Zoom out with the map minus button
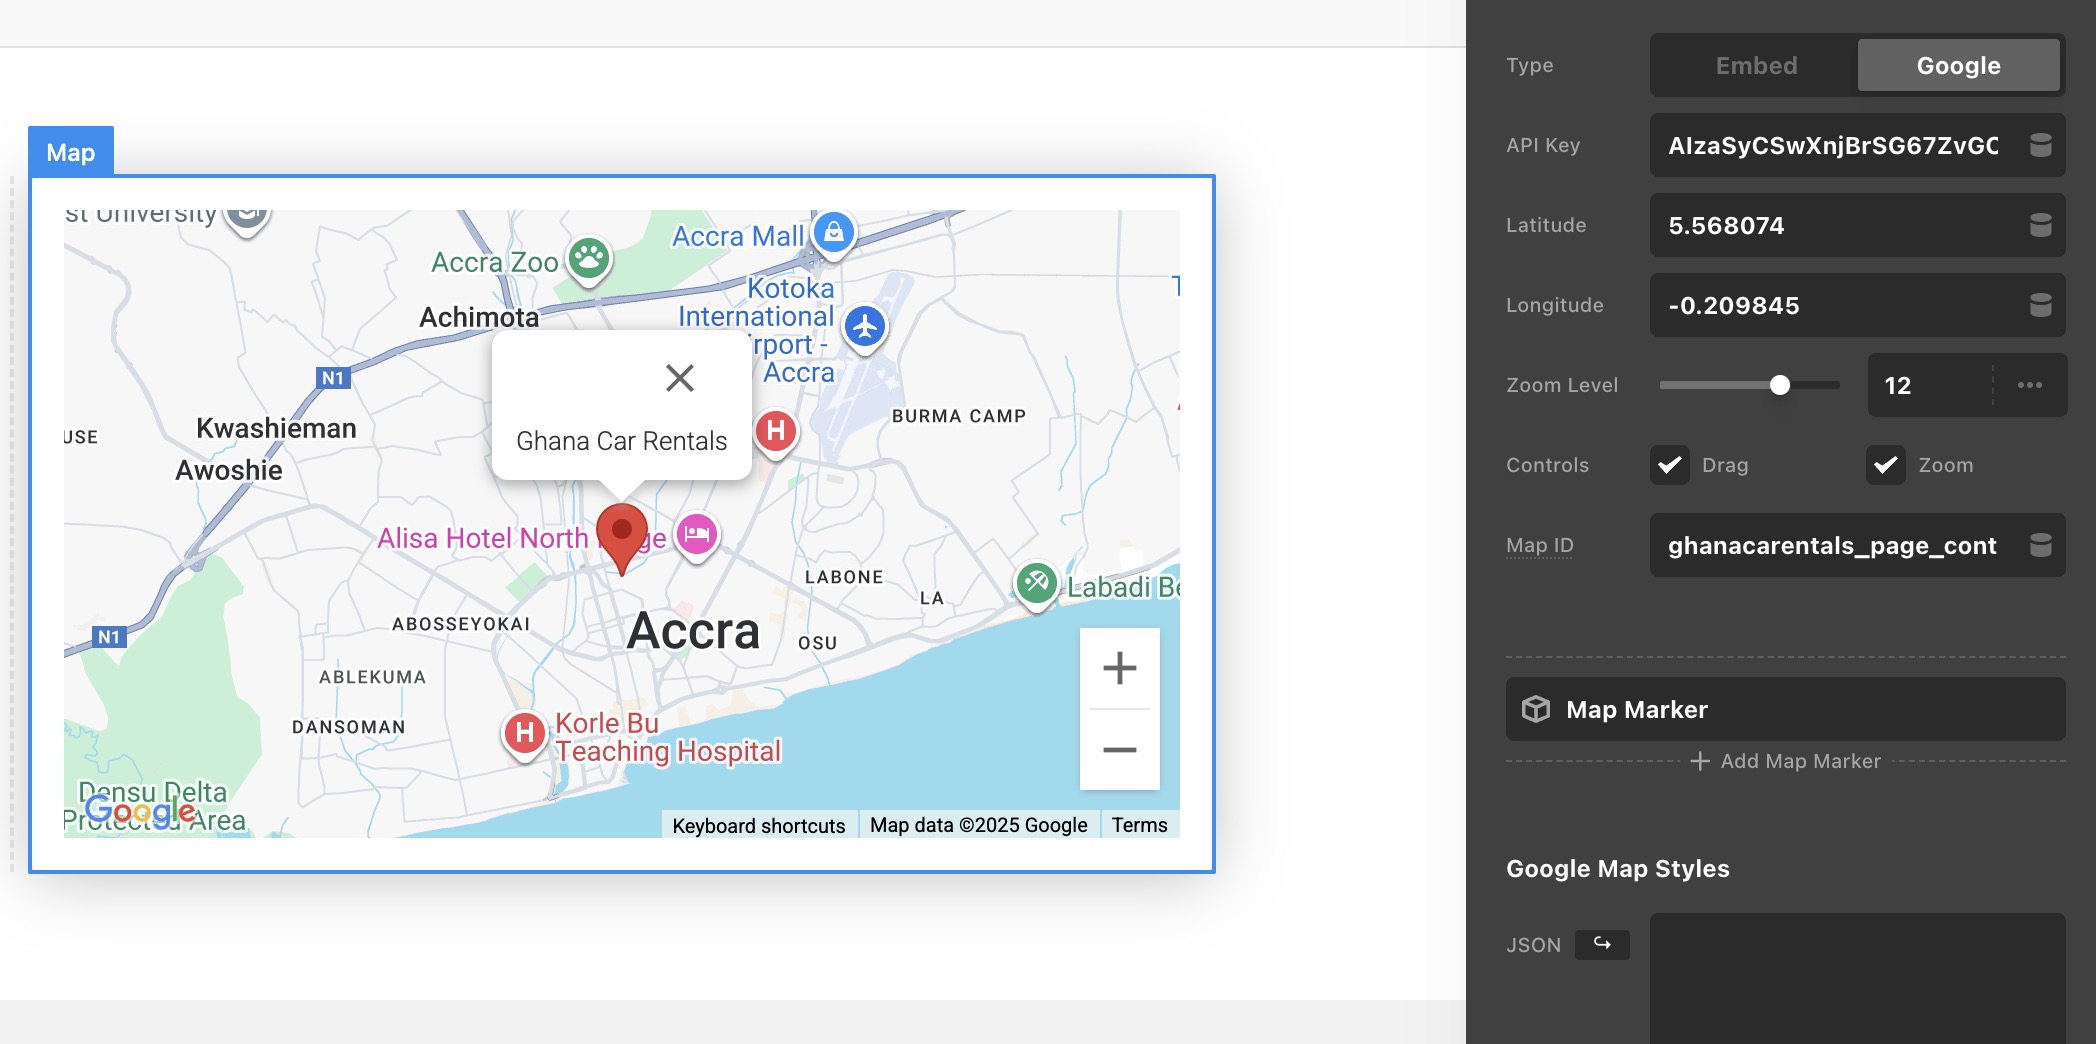The height and width of the screenshot is (1044, 2096). tap(1119, 750)
